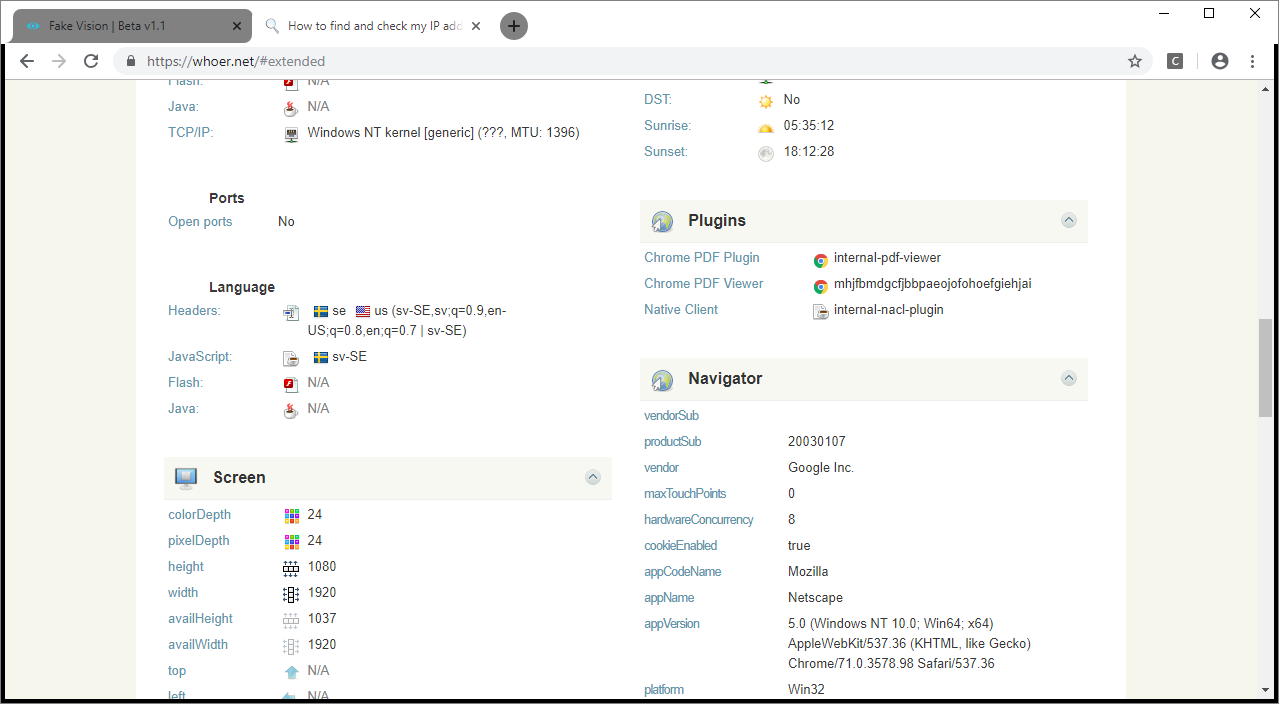This screenshot has width=1279, height=704.
Task: Click the Swedish flag beside sv-SE JavaScript
Action: (x=321, y=357)
